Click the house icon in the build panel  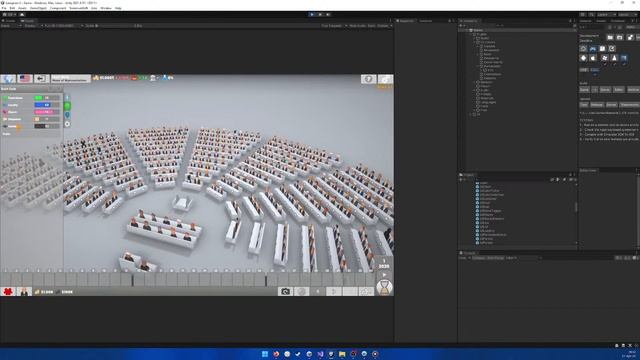coord(583,49)
